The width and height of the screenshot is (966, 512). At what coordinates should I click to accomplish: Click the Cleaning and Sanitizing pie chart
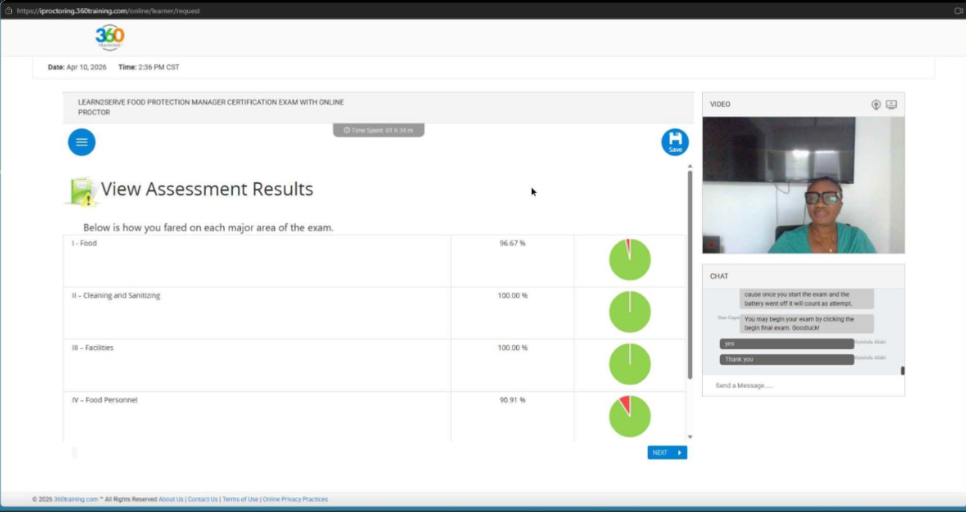coord(630,312)
